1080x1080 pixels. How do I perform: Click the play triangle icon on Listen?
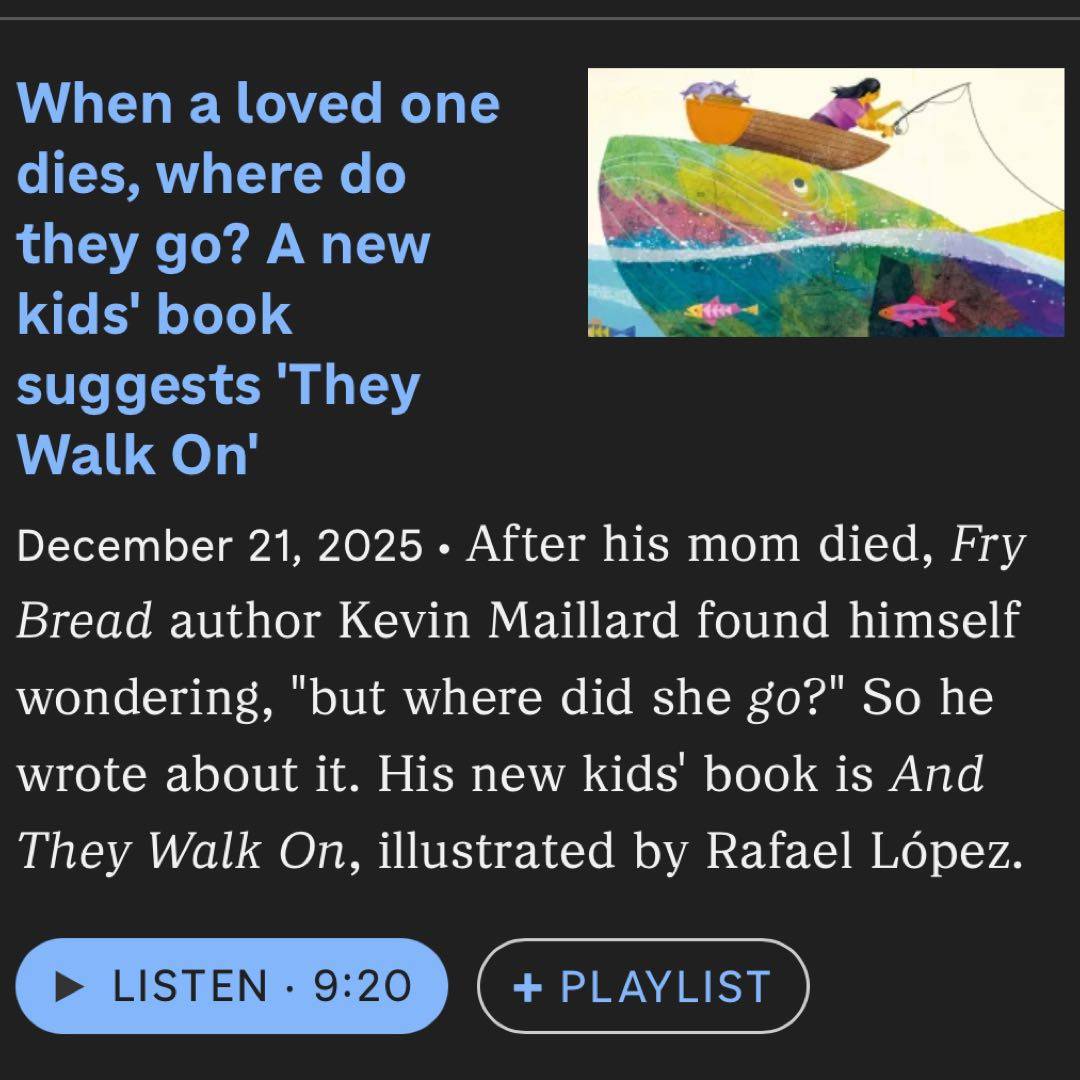69,986
